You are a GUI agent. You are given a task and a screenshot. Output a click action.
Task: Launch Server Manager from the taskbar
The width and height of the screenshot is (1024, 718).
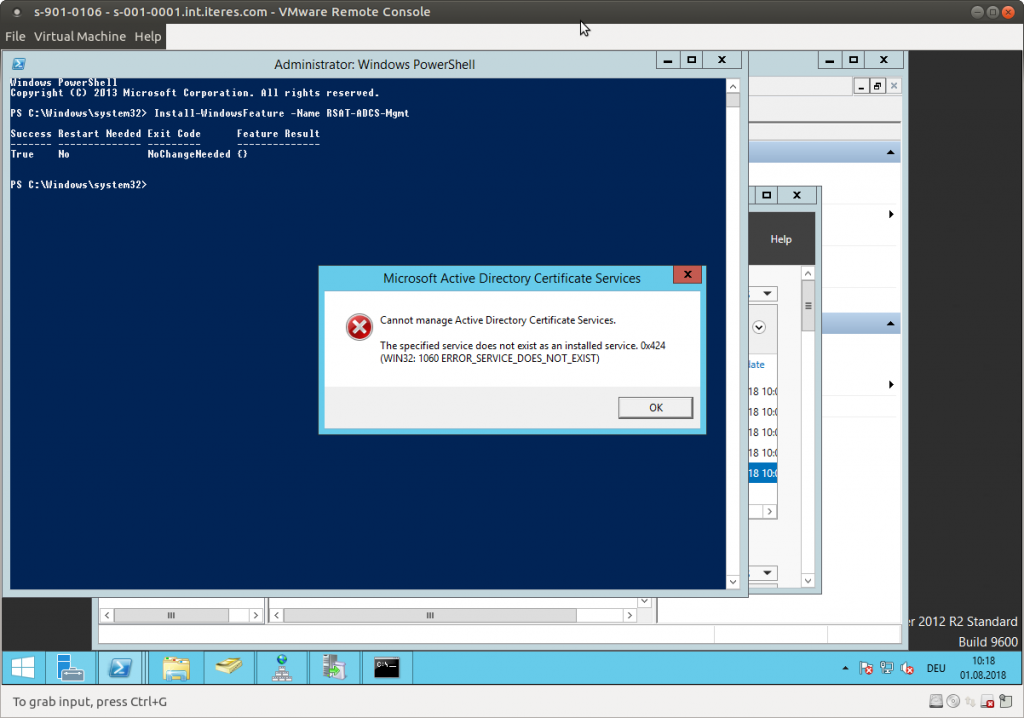click(69, 668)
